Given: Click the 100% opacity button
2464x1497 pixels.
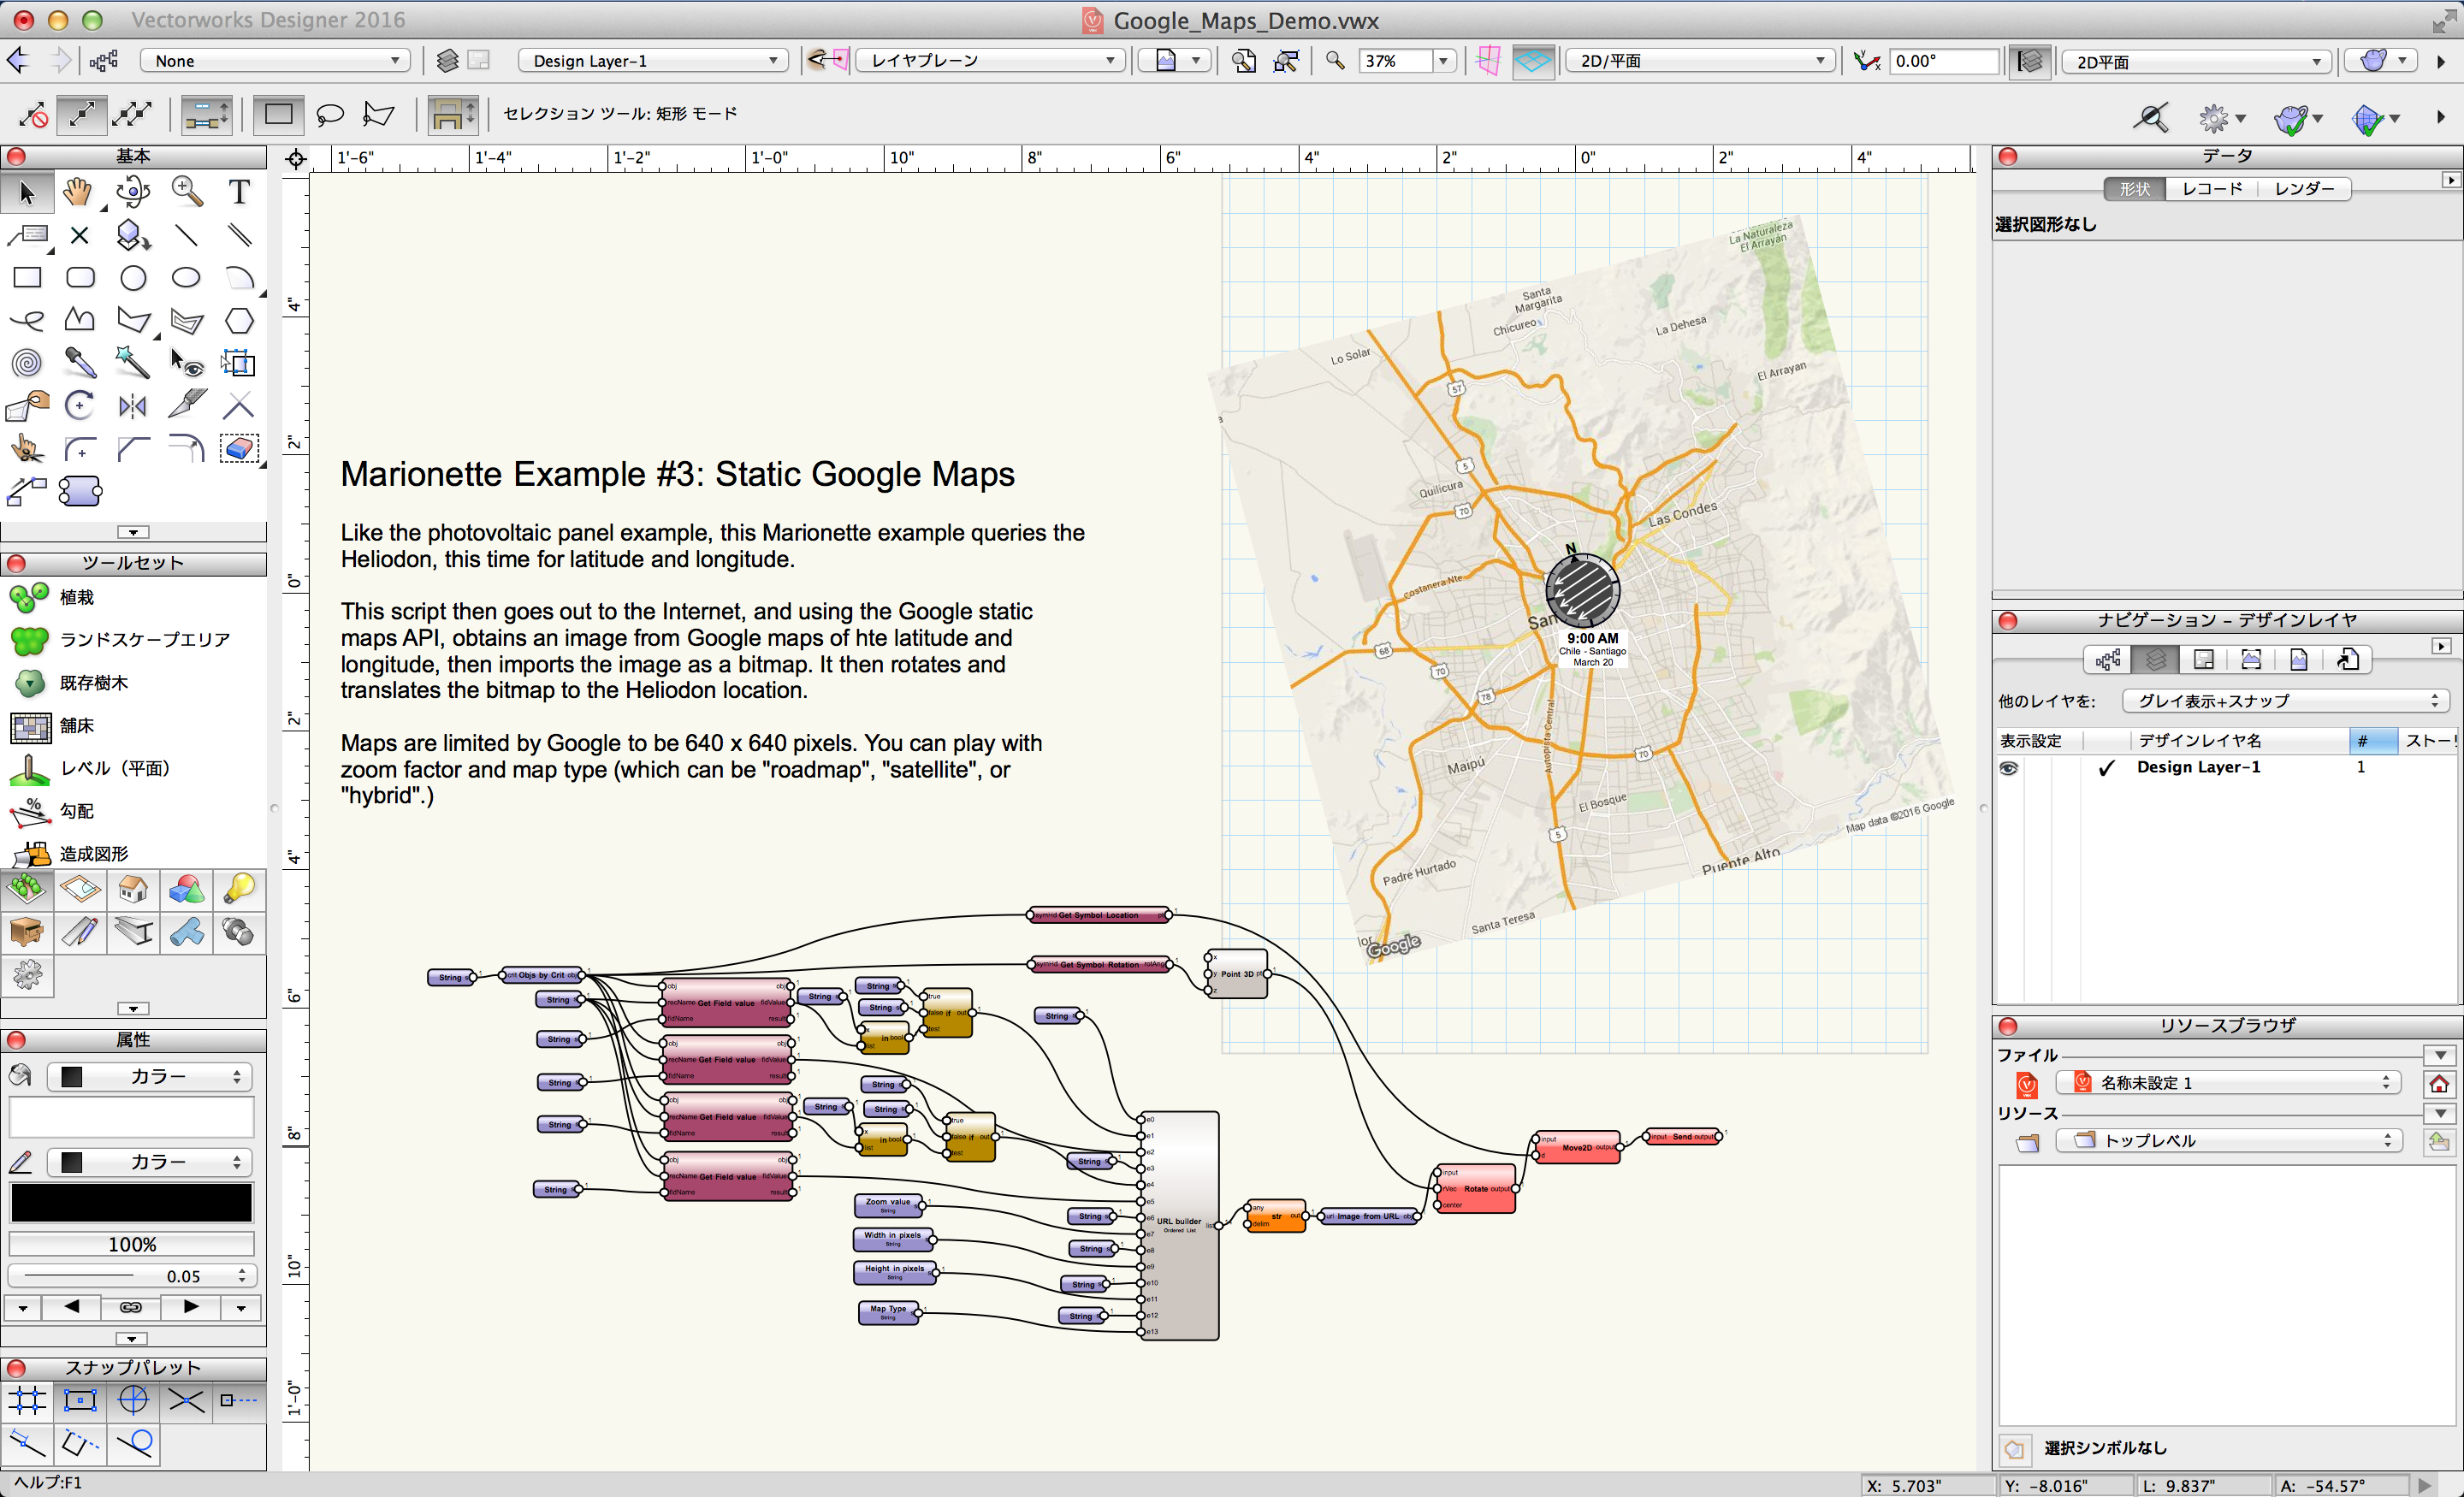Looking at the screenshot, I should (x=131, y=1244).
